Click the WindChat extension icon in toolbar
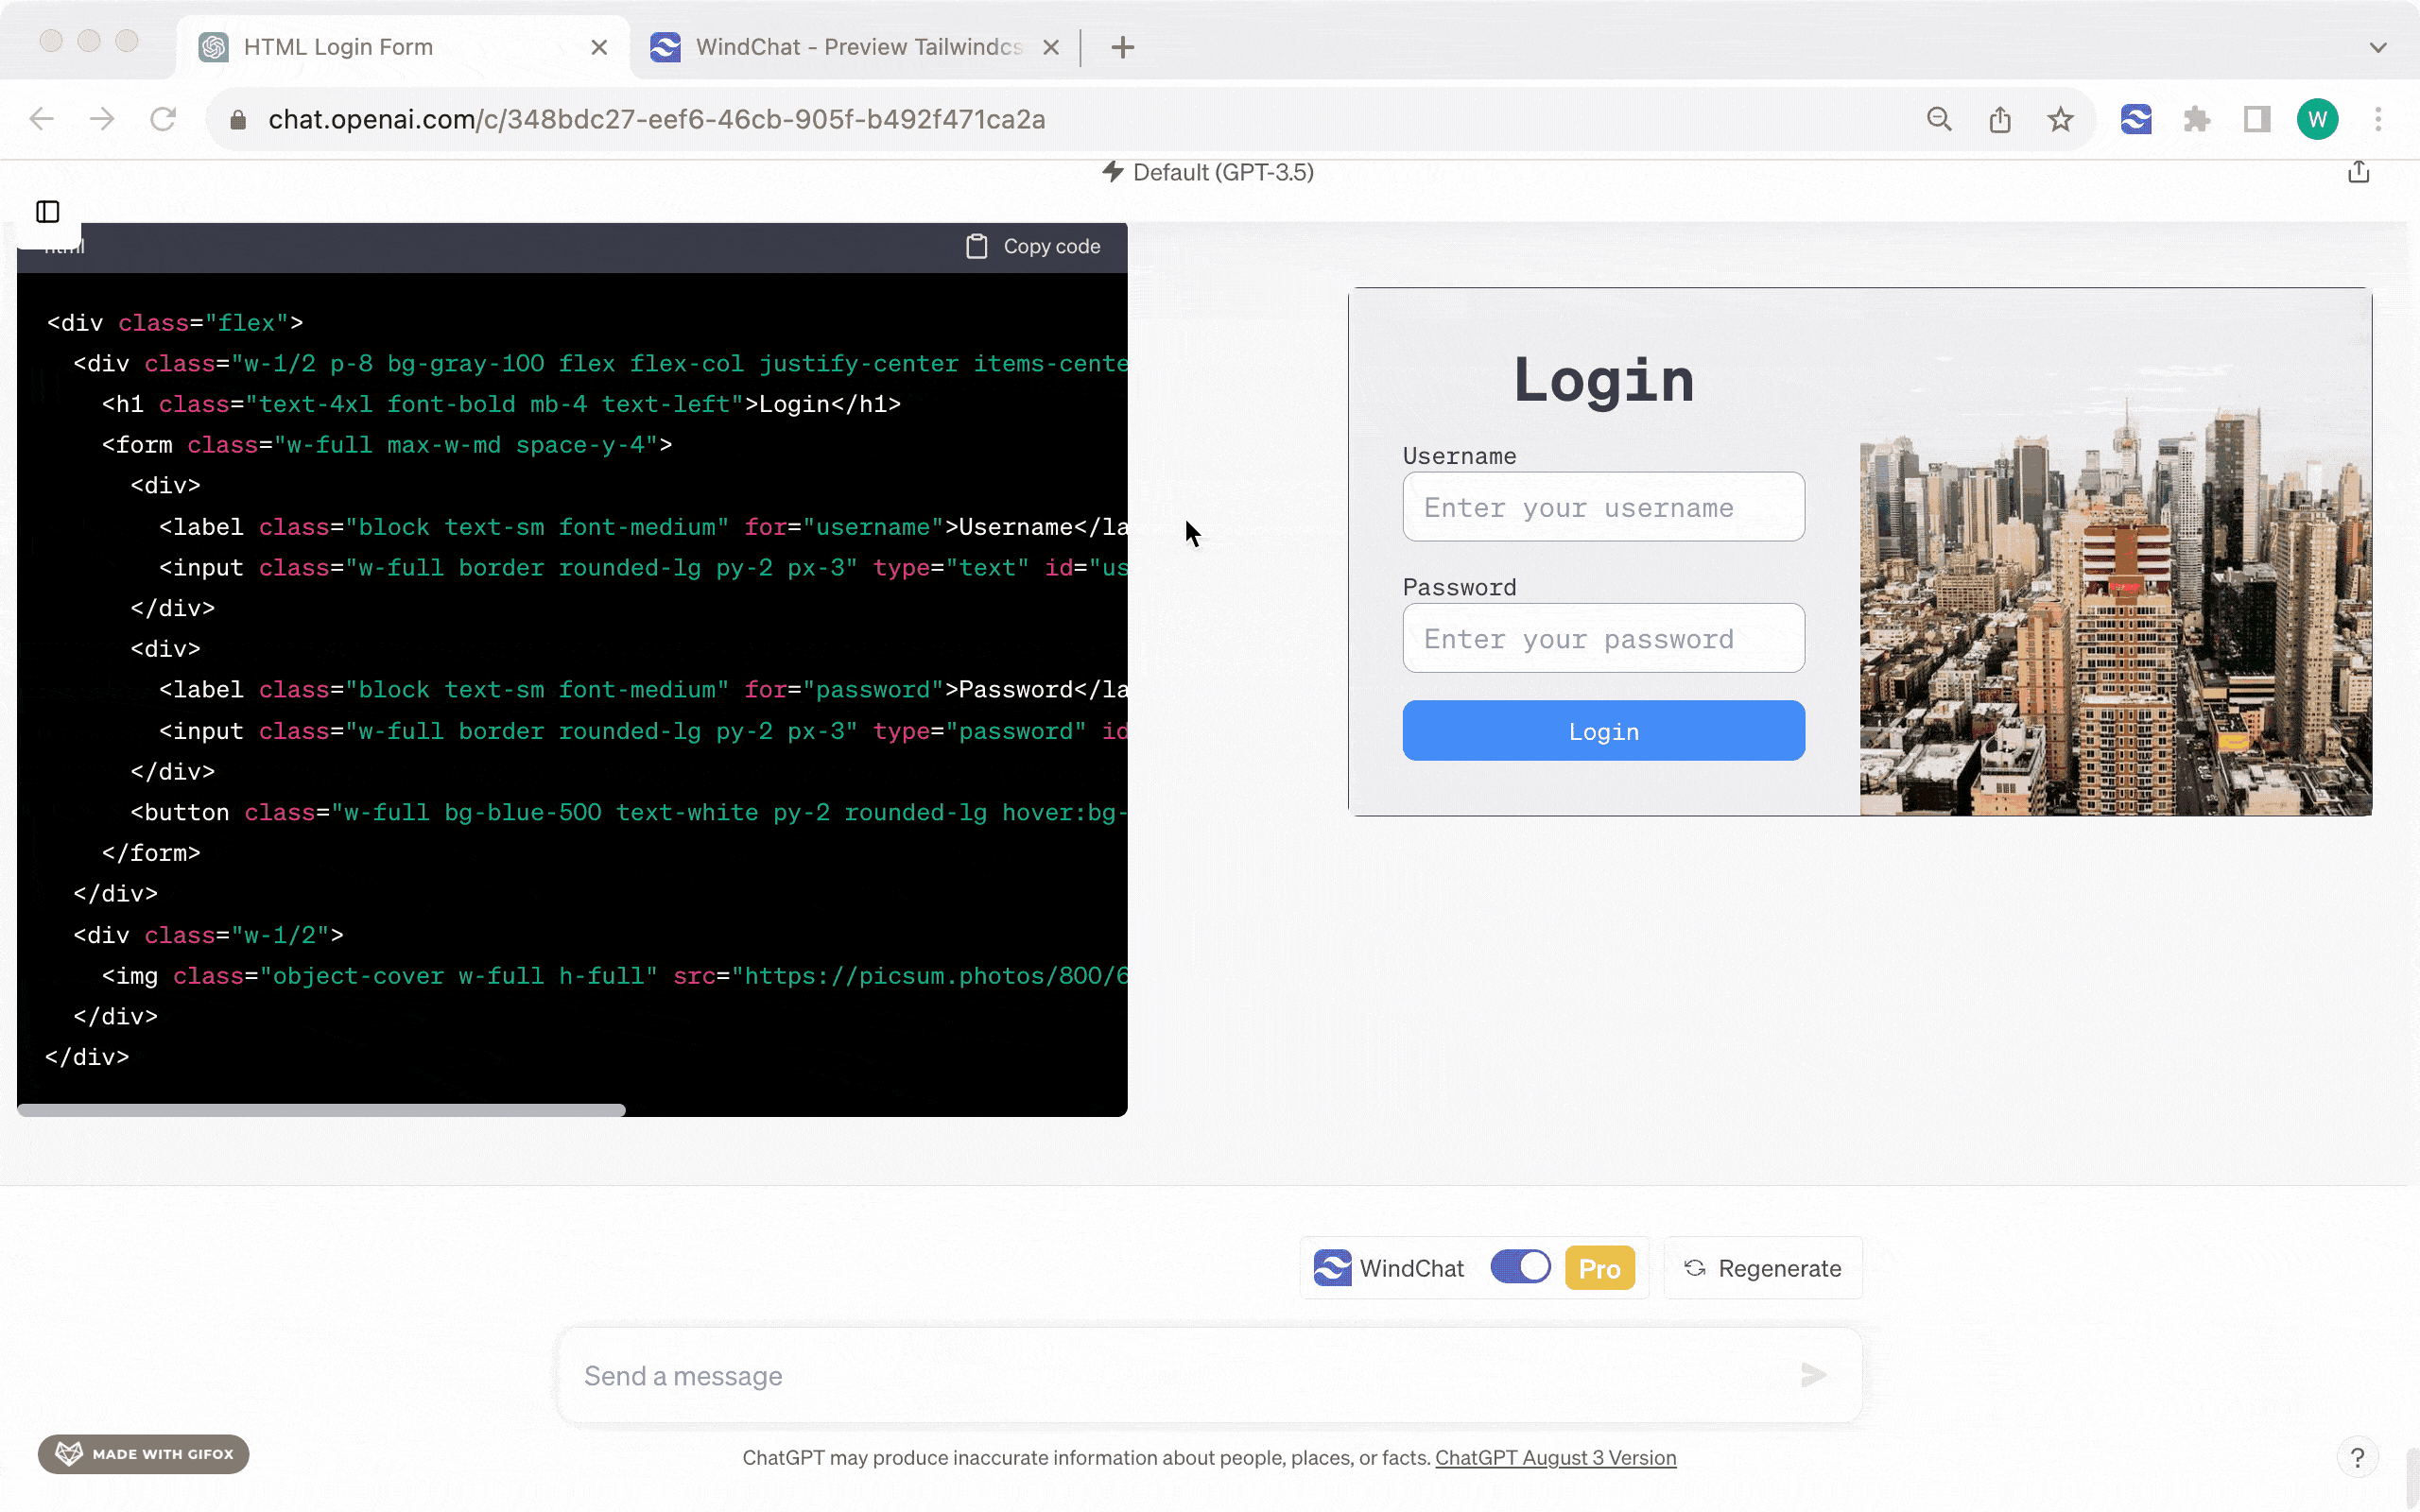The width and height of the screenshot is (2420, 1512). (x=2135, y=120)
